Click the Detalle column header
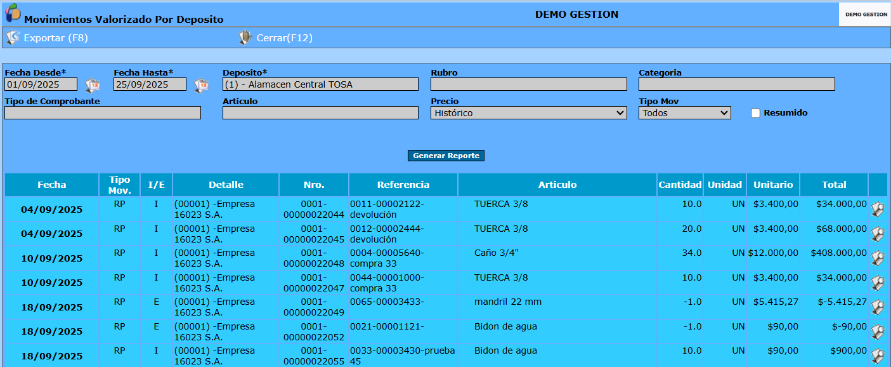Viewport: 891px width, 367px height. coord(226,185)
